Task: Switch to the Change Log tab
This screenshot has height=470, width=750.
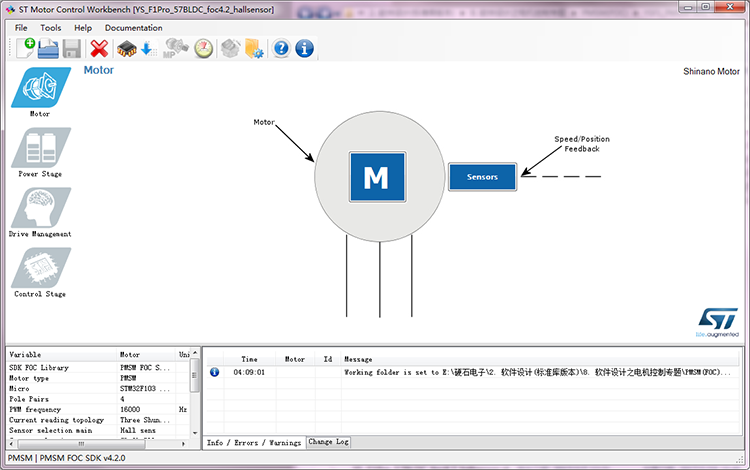Action: [328, 442]
